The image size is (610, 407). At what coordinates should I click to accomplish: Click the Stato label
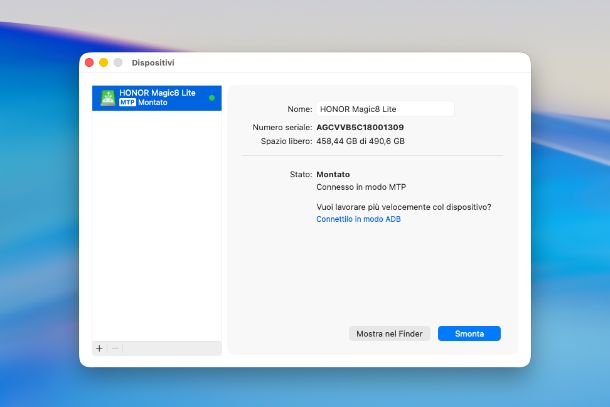301,174
